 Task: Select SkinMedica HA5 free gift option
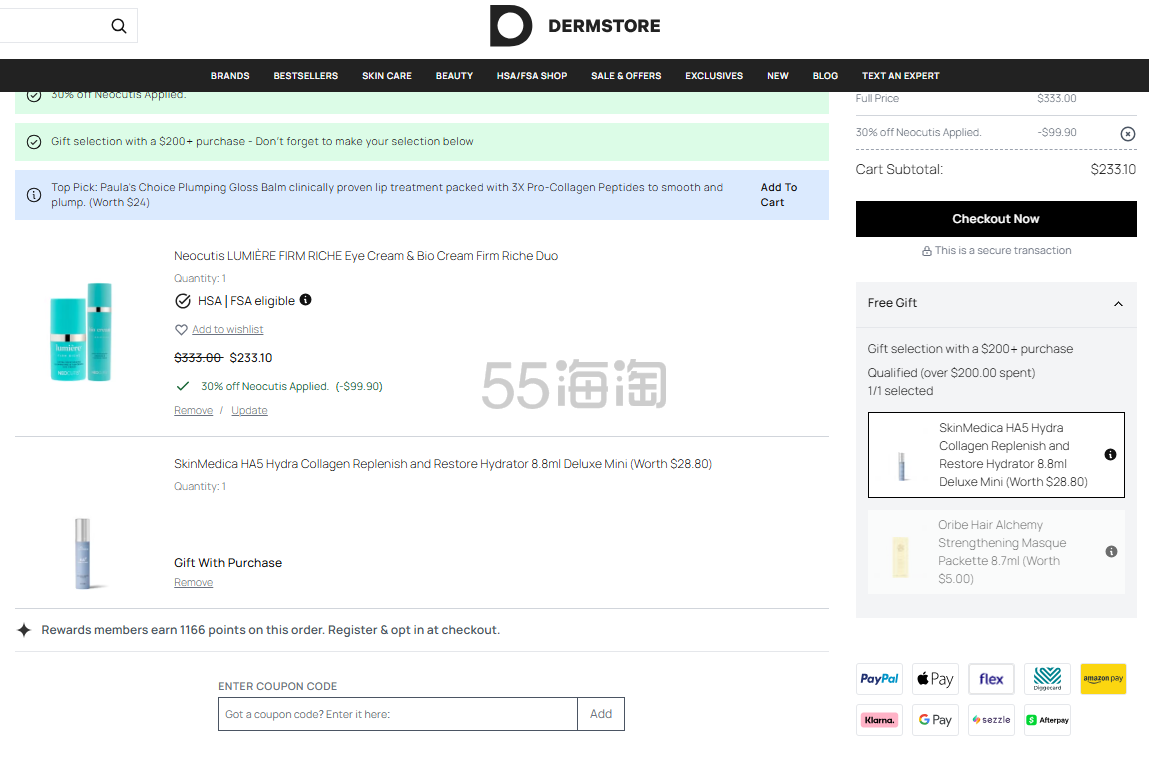996,455
